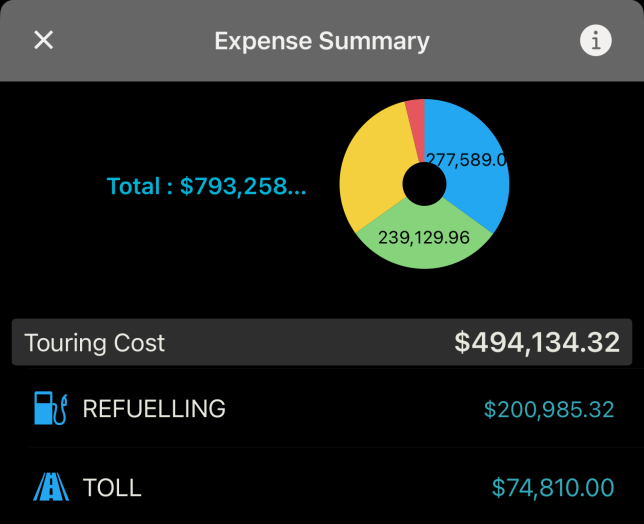Click the $200,985.32 refuelling amount
This screenshot has width=644, height=524.
point(549,409)
